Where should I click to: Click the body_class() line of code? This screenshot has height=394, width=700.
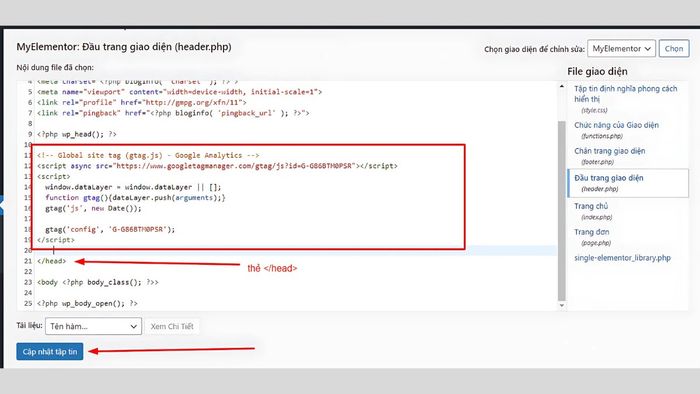(x=98, y=282)
